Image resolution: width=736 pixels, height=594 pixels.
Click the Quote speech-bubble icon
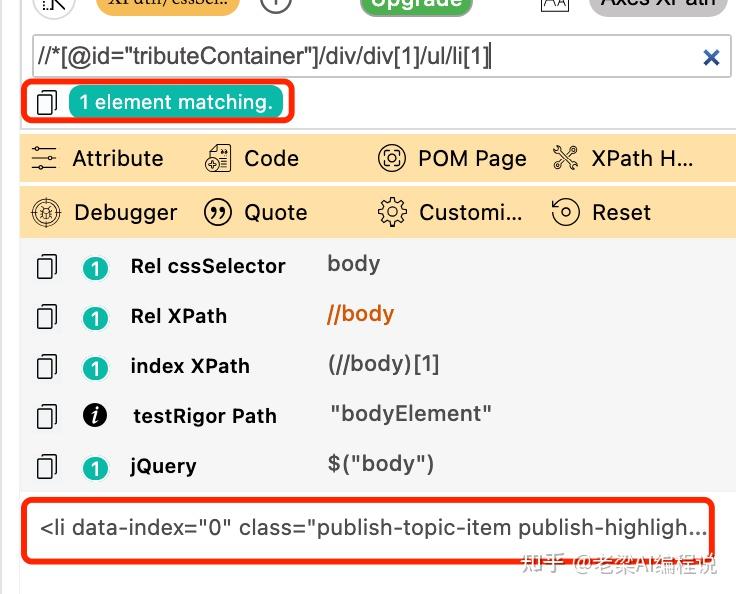[217, 212]
